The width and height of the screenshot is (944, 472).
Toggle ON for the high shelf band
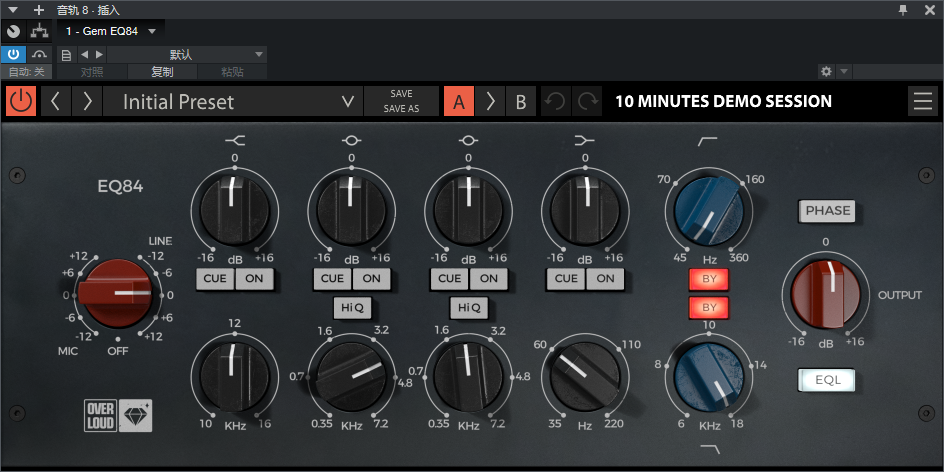(254, 279)
